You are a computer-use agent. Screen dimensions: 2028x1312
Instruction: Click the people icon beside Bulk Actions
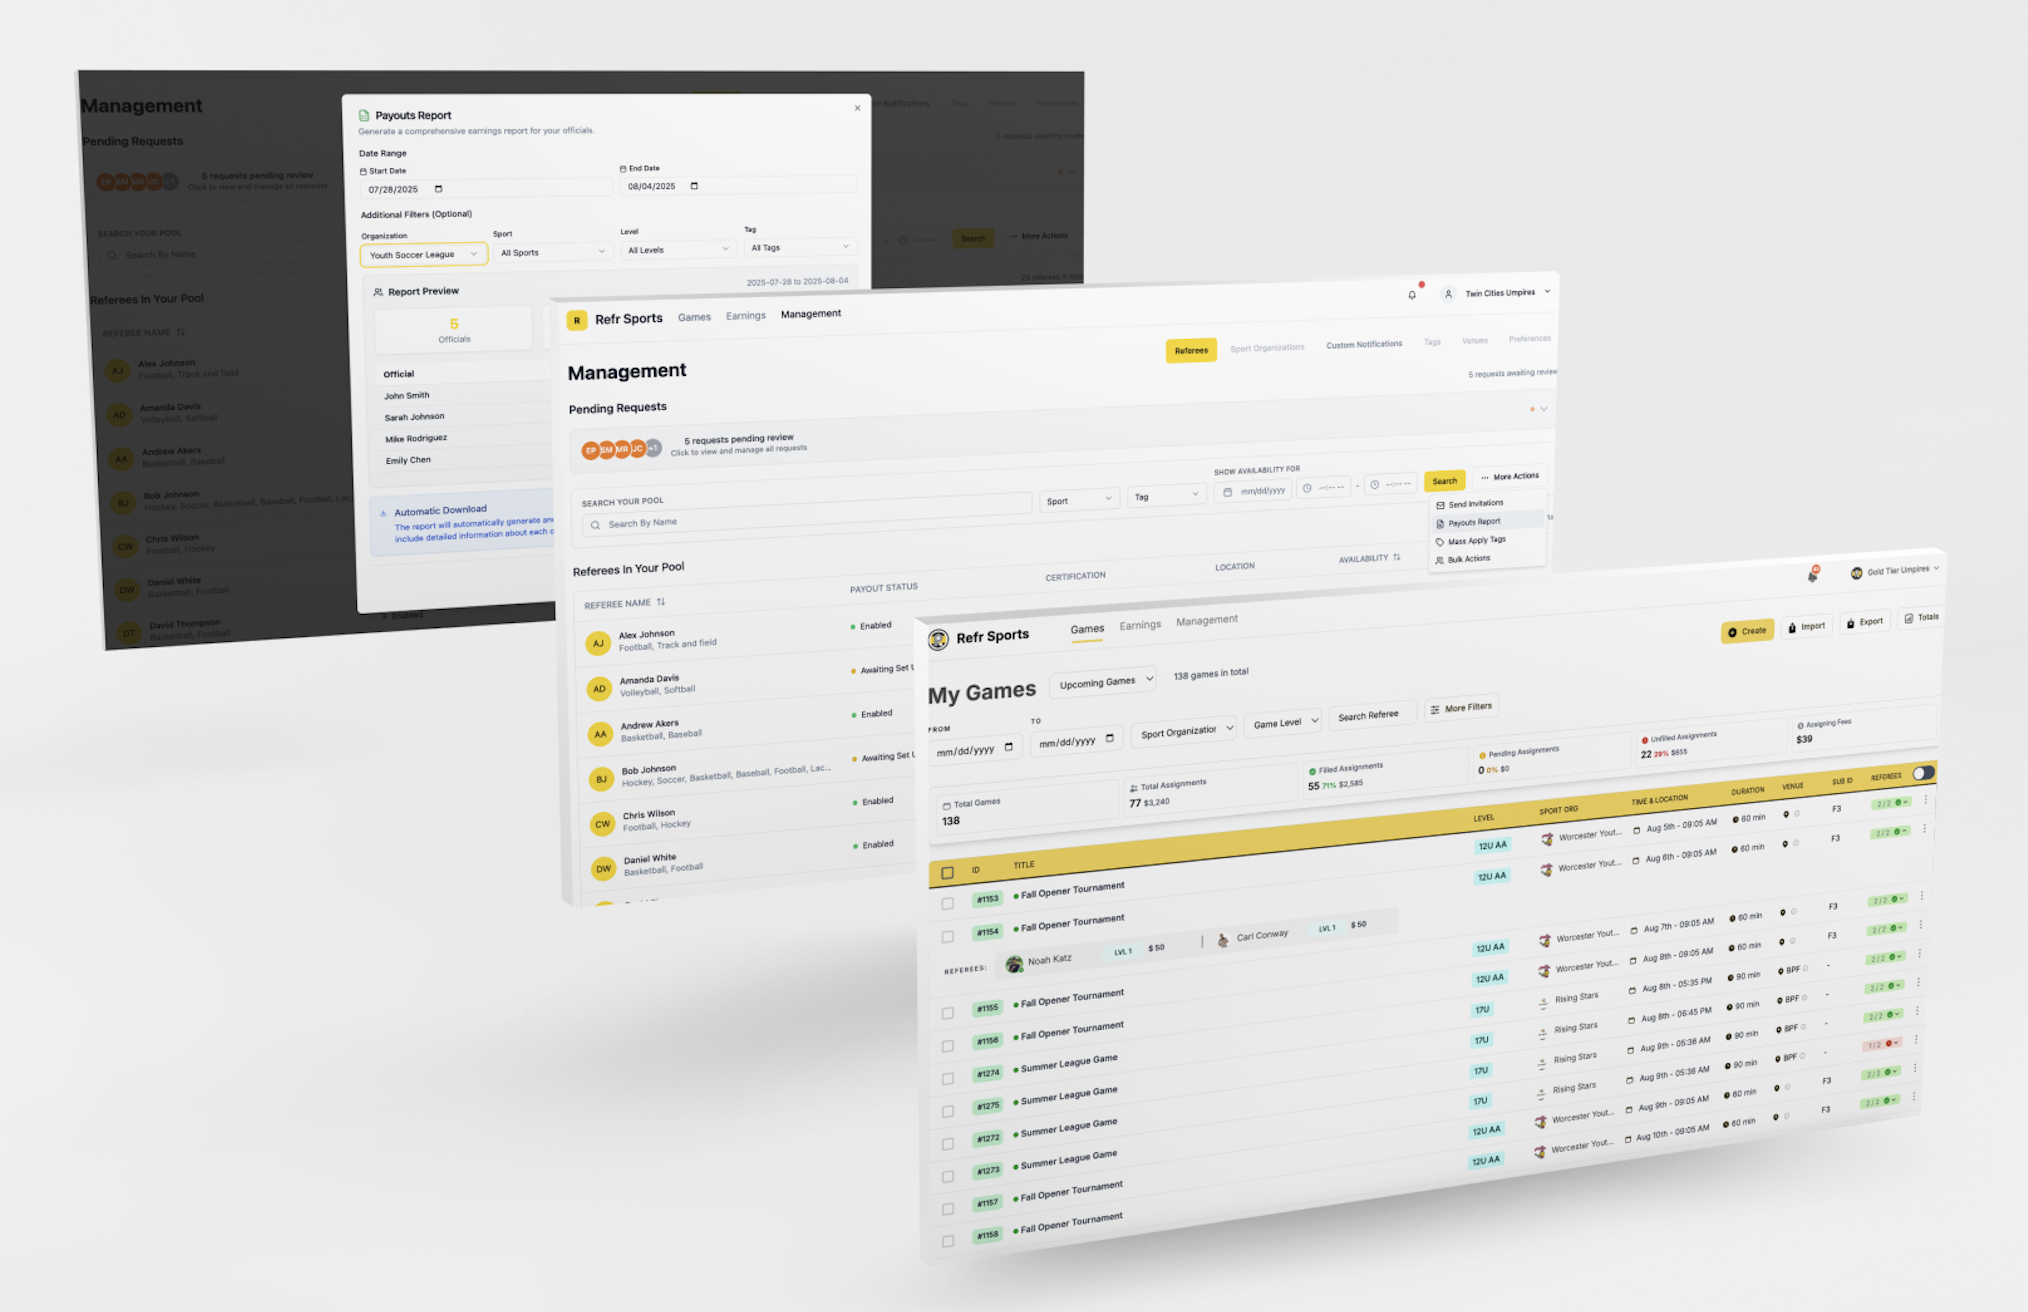(1439, 560)
